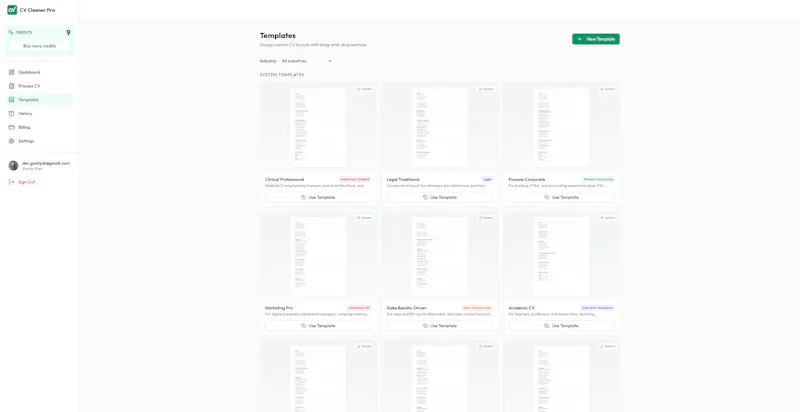Click the user avatar photo
Viewport: 800px width, 412px height.
(x=13, y=165)
